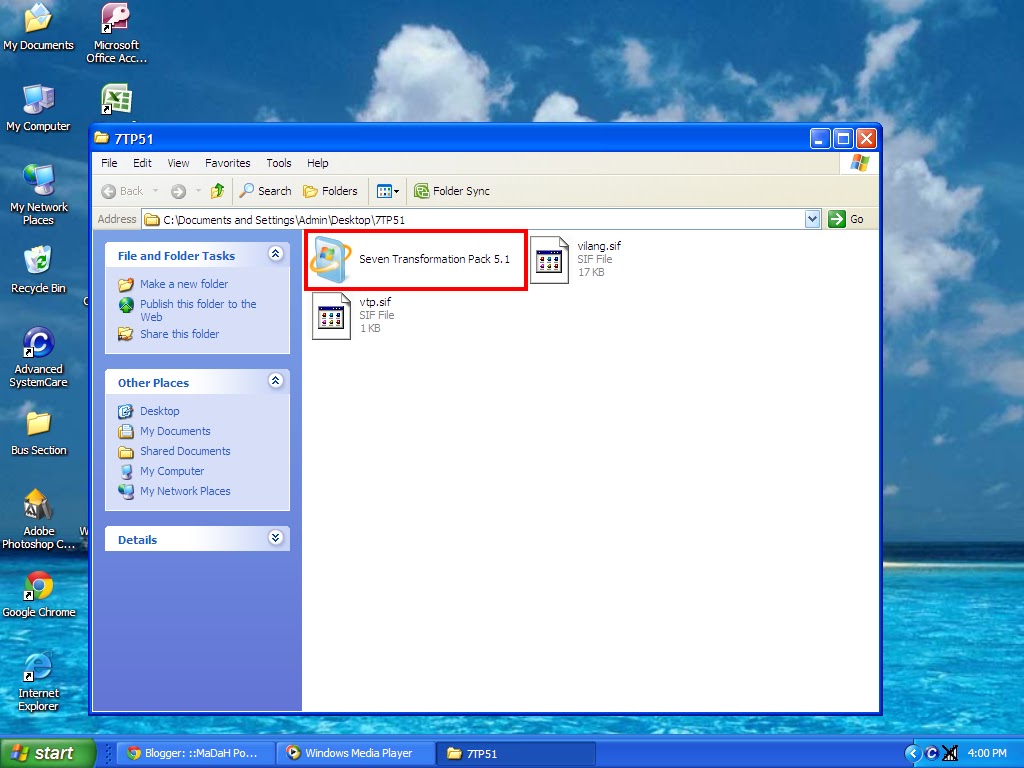The width and height of the screenshot is (1024, 768).
Task: Open the View menu
Action: 178,163
